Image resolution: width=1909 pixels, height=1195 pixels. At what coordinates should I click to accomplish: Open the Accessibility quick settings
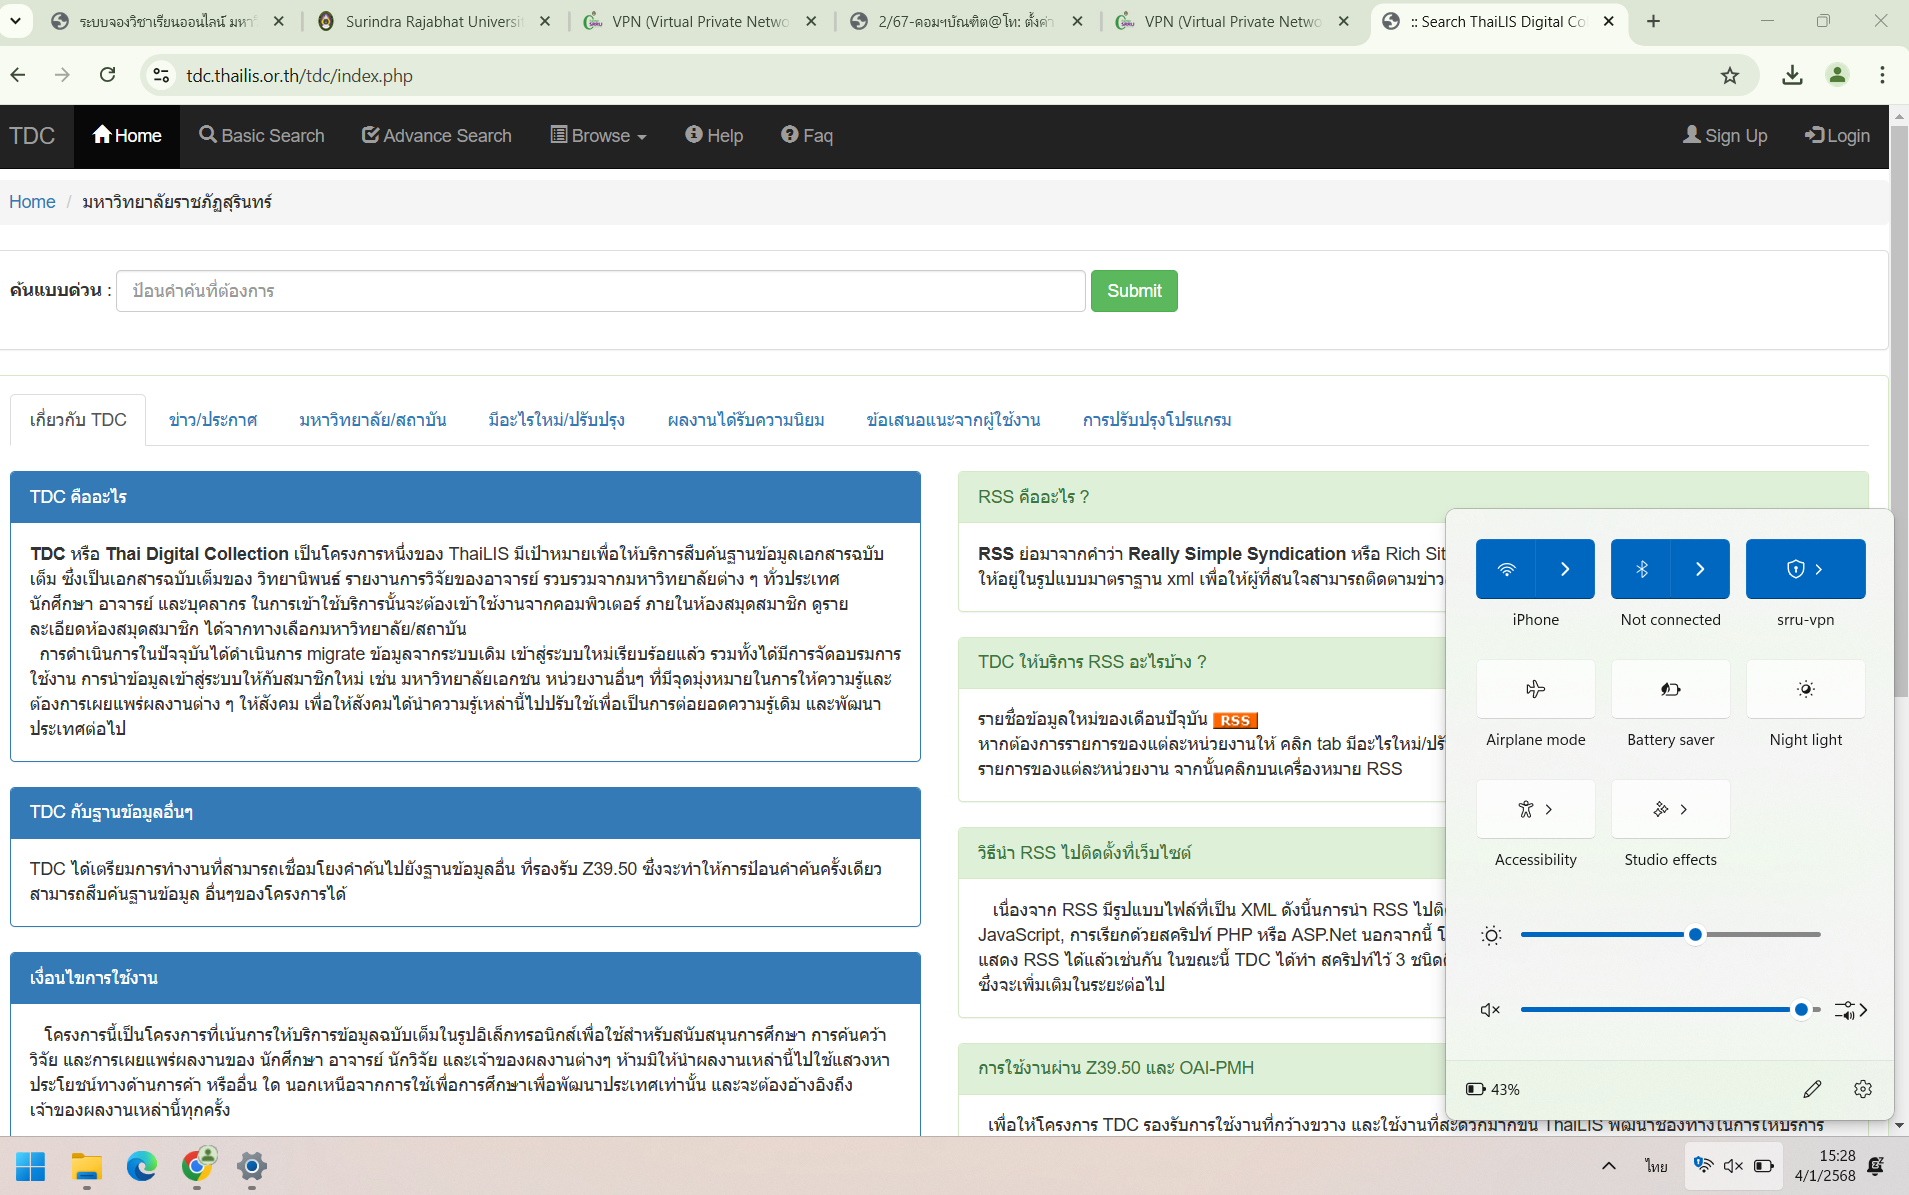[x=1535, y=809]
